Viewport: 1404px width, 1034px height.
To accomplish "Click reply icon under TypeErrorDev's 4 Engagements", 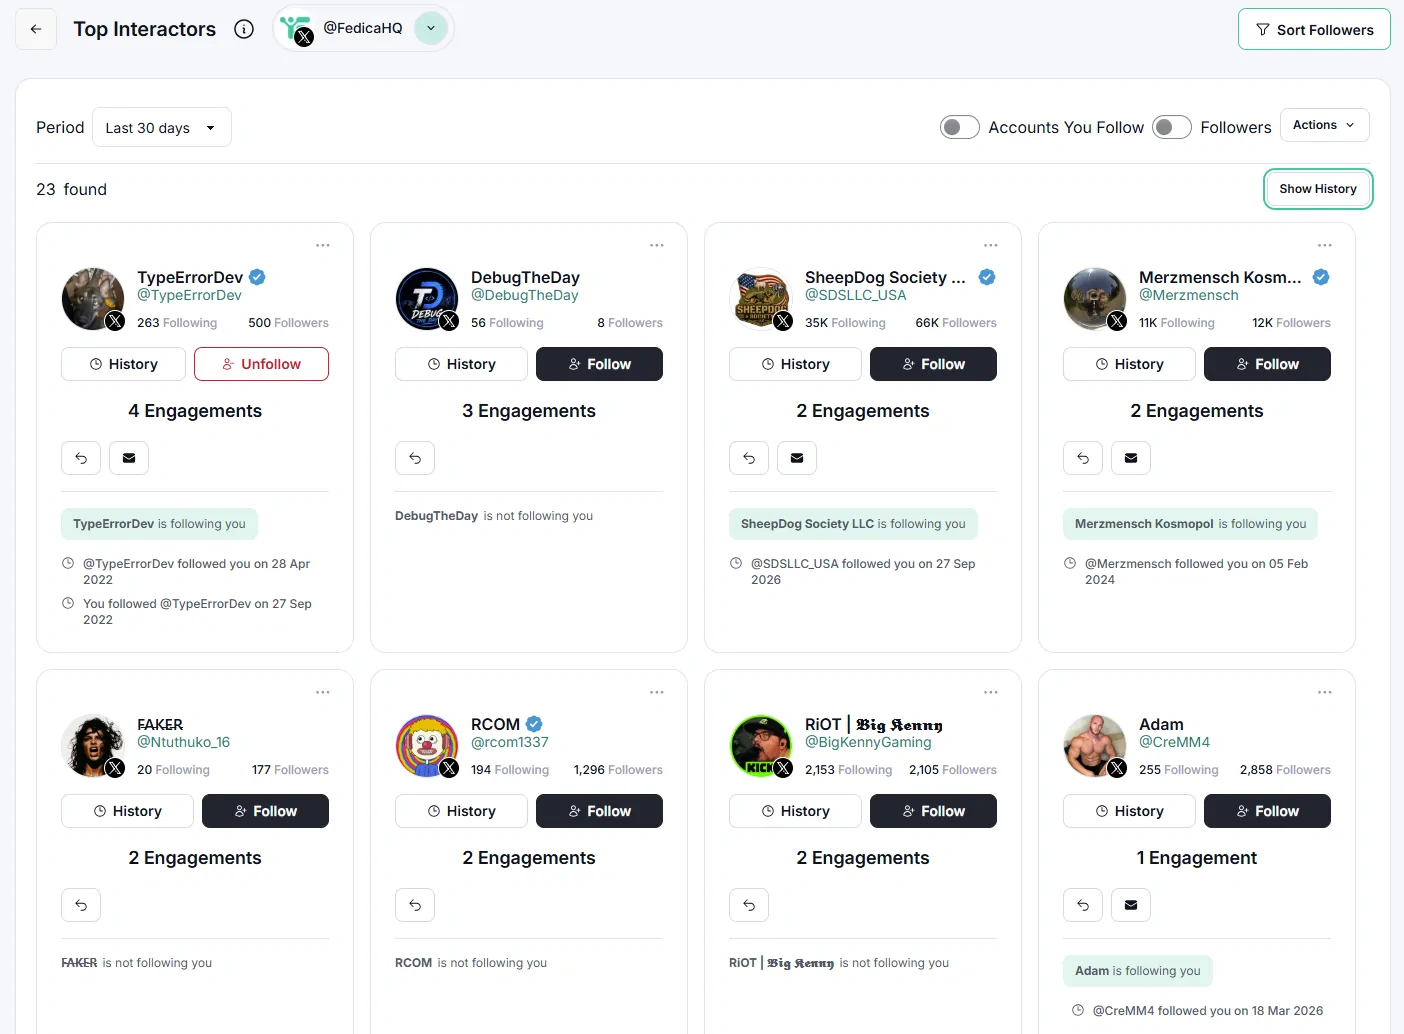I will click(x=81, y=458).
